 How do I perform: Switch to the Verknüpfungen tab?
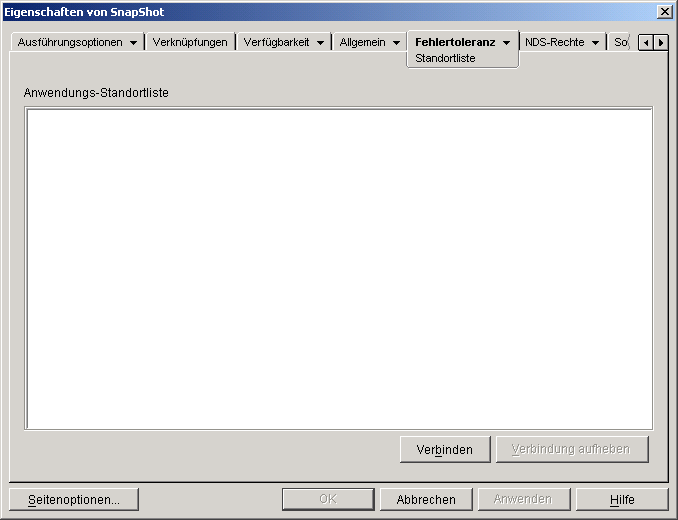[190, 42]
